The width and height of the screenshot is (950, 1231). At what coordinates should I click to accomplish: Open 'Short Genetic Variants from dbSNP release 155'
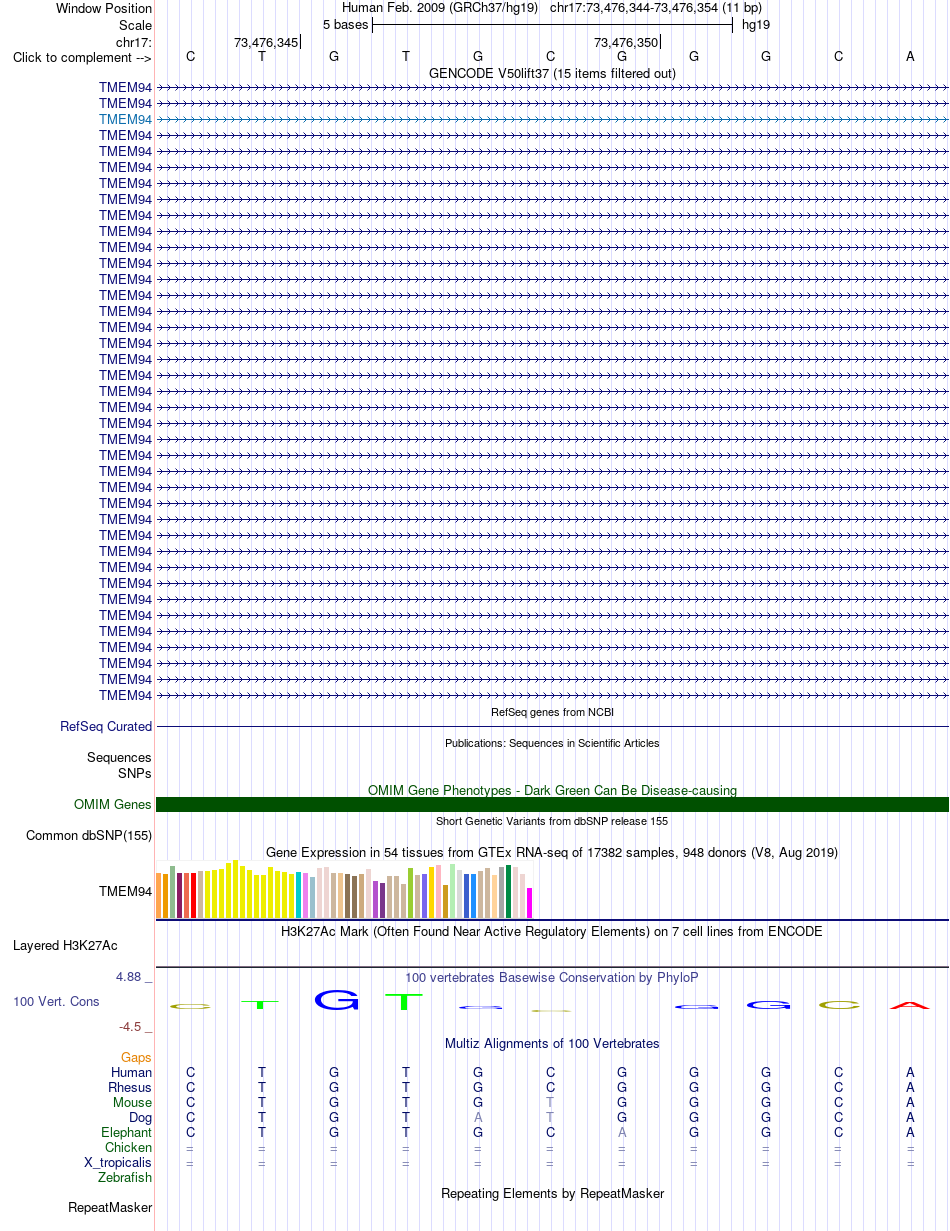pos(552,821)
